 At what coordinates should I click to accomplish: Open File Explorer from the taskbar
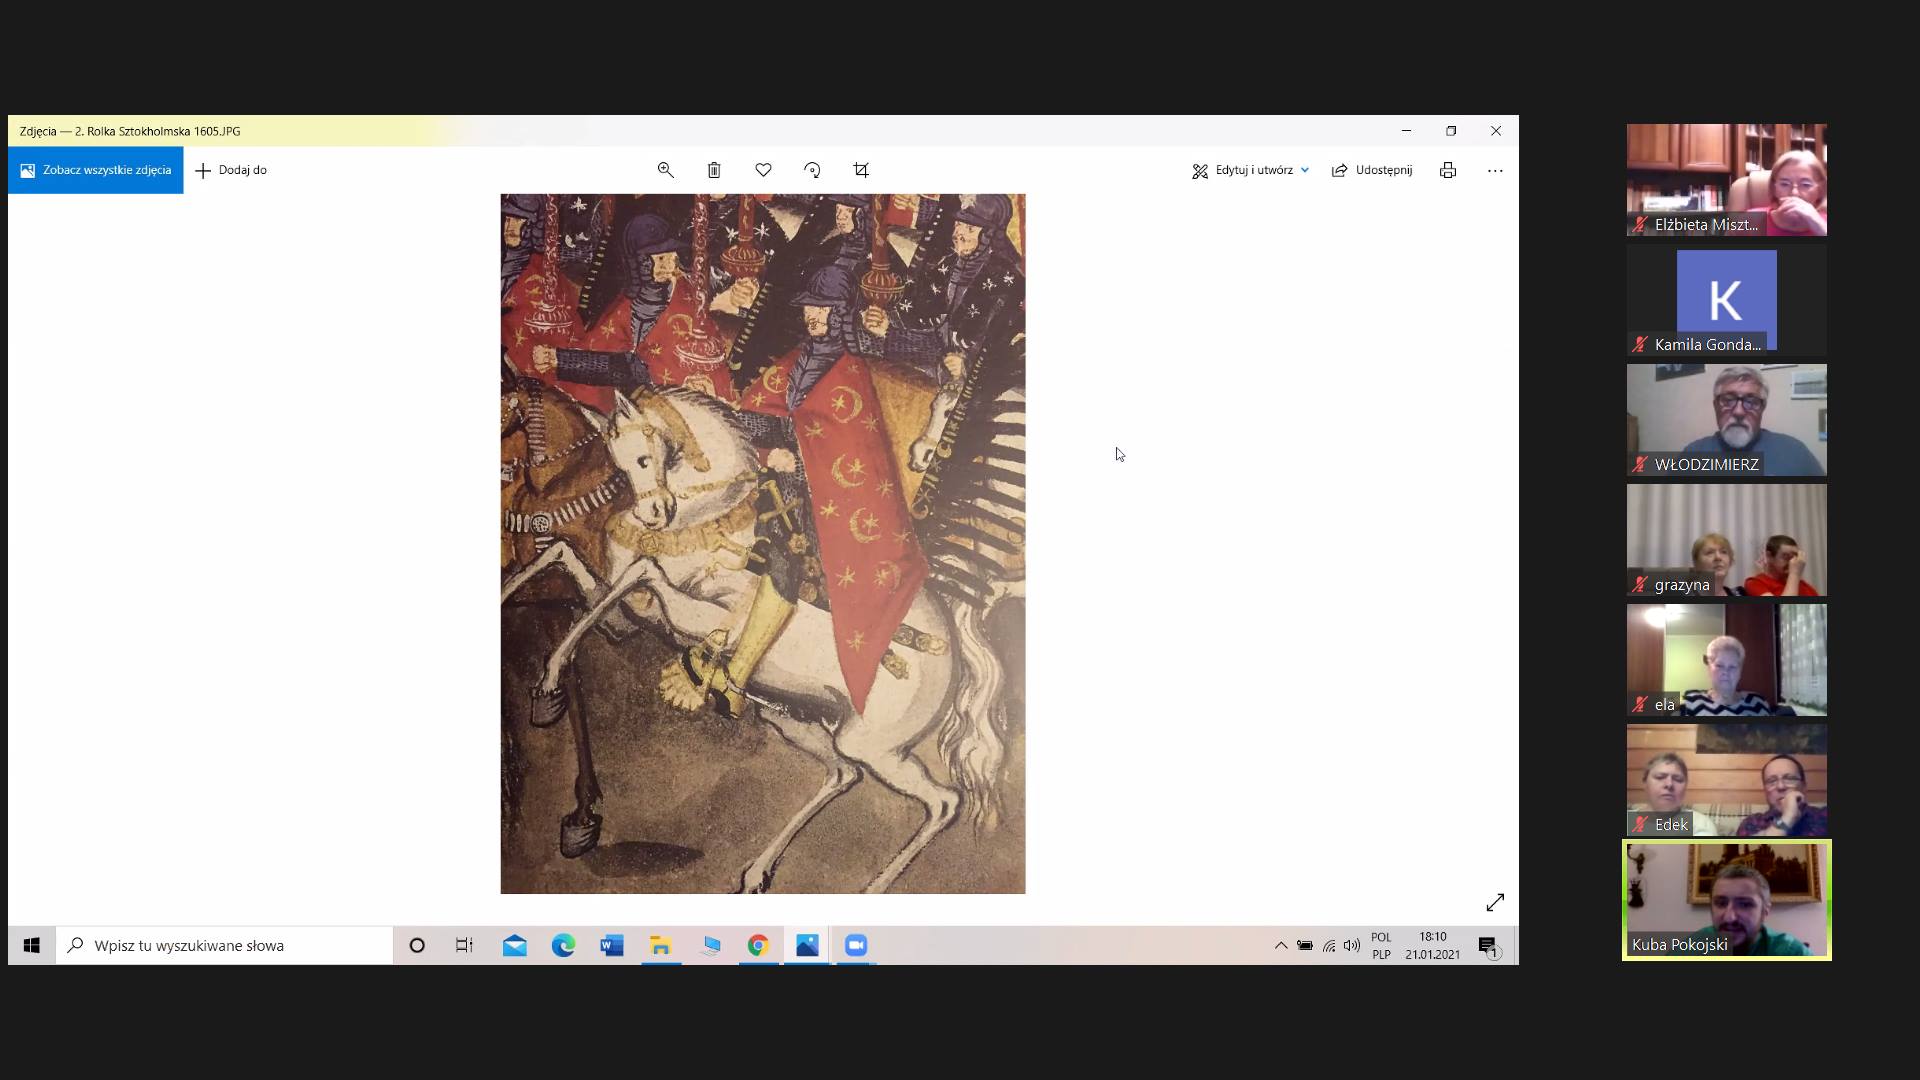pos(660,945)
